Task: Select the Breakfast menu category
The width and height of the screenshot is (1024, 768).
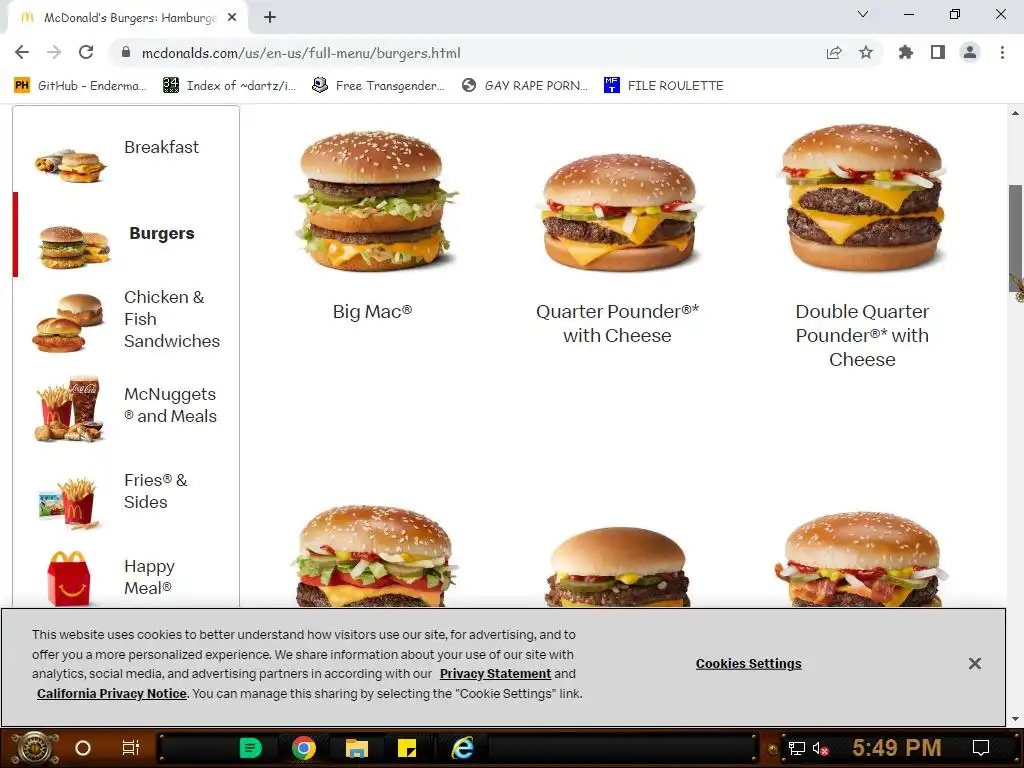Action: pyautogui.click(x=161, y=147)
